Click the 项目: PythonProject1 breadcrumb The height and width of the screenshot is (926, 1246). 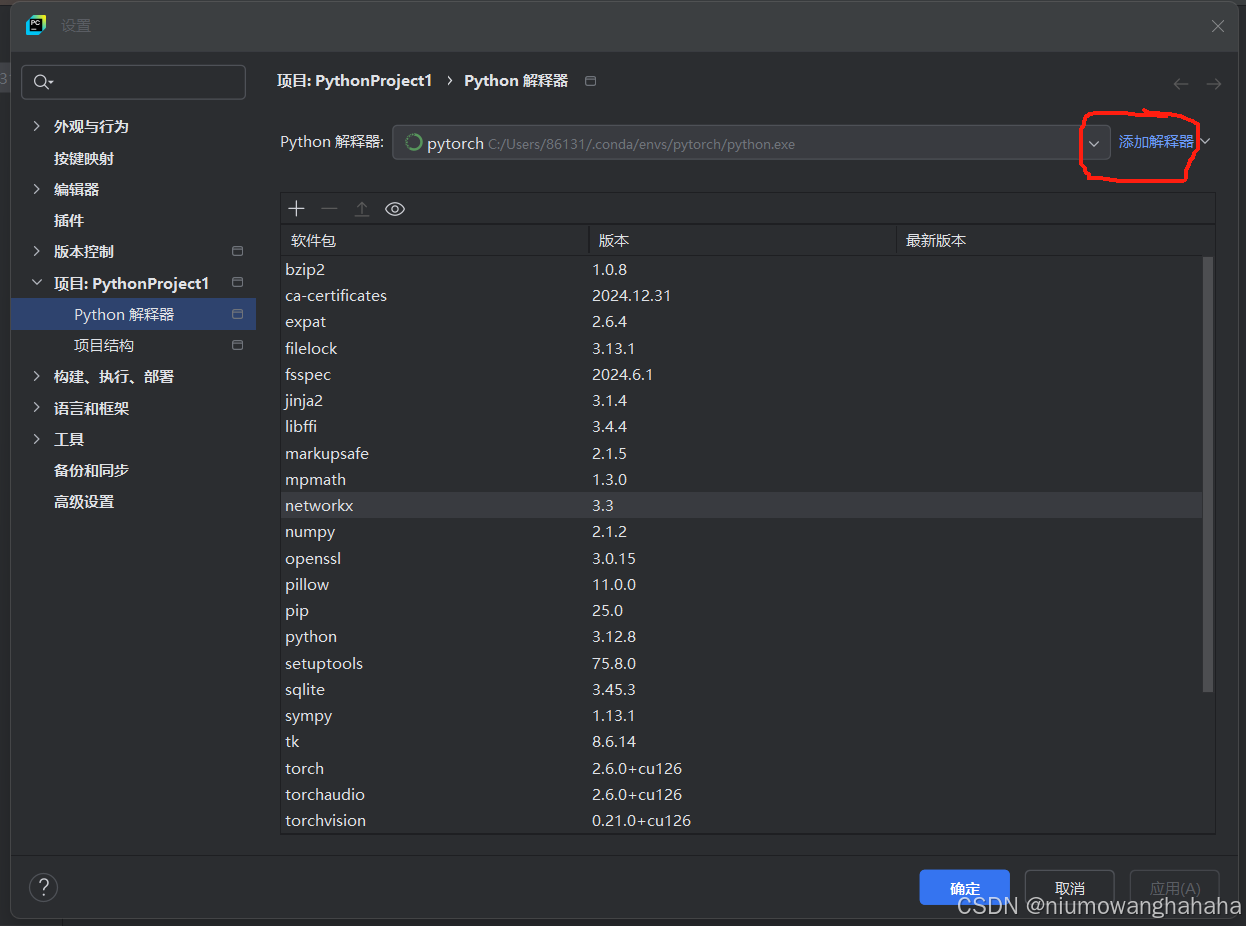point(354,80)
